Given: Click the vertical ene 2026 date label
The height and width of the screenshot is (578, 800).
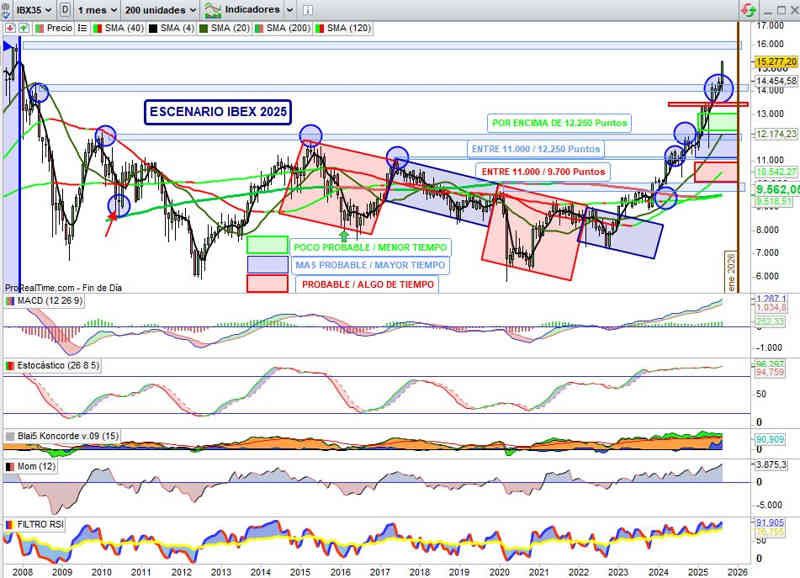Looking at the screenshot, I should (x=732, y=271).
